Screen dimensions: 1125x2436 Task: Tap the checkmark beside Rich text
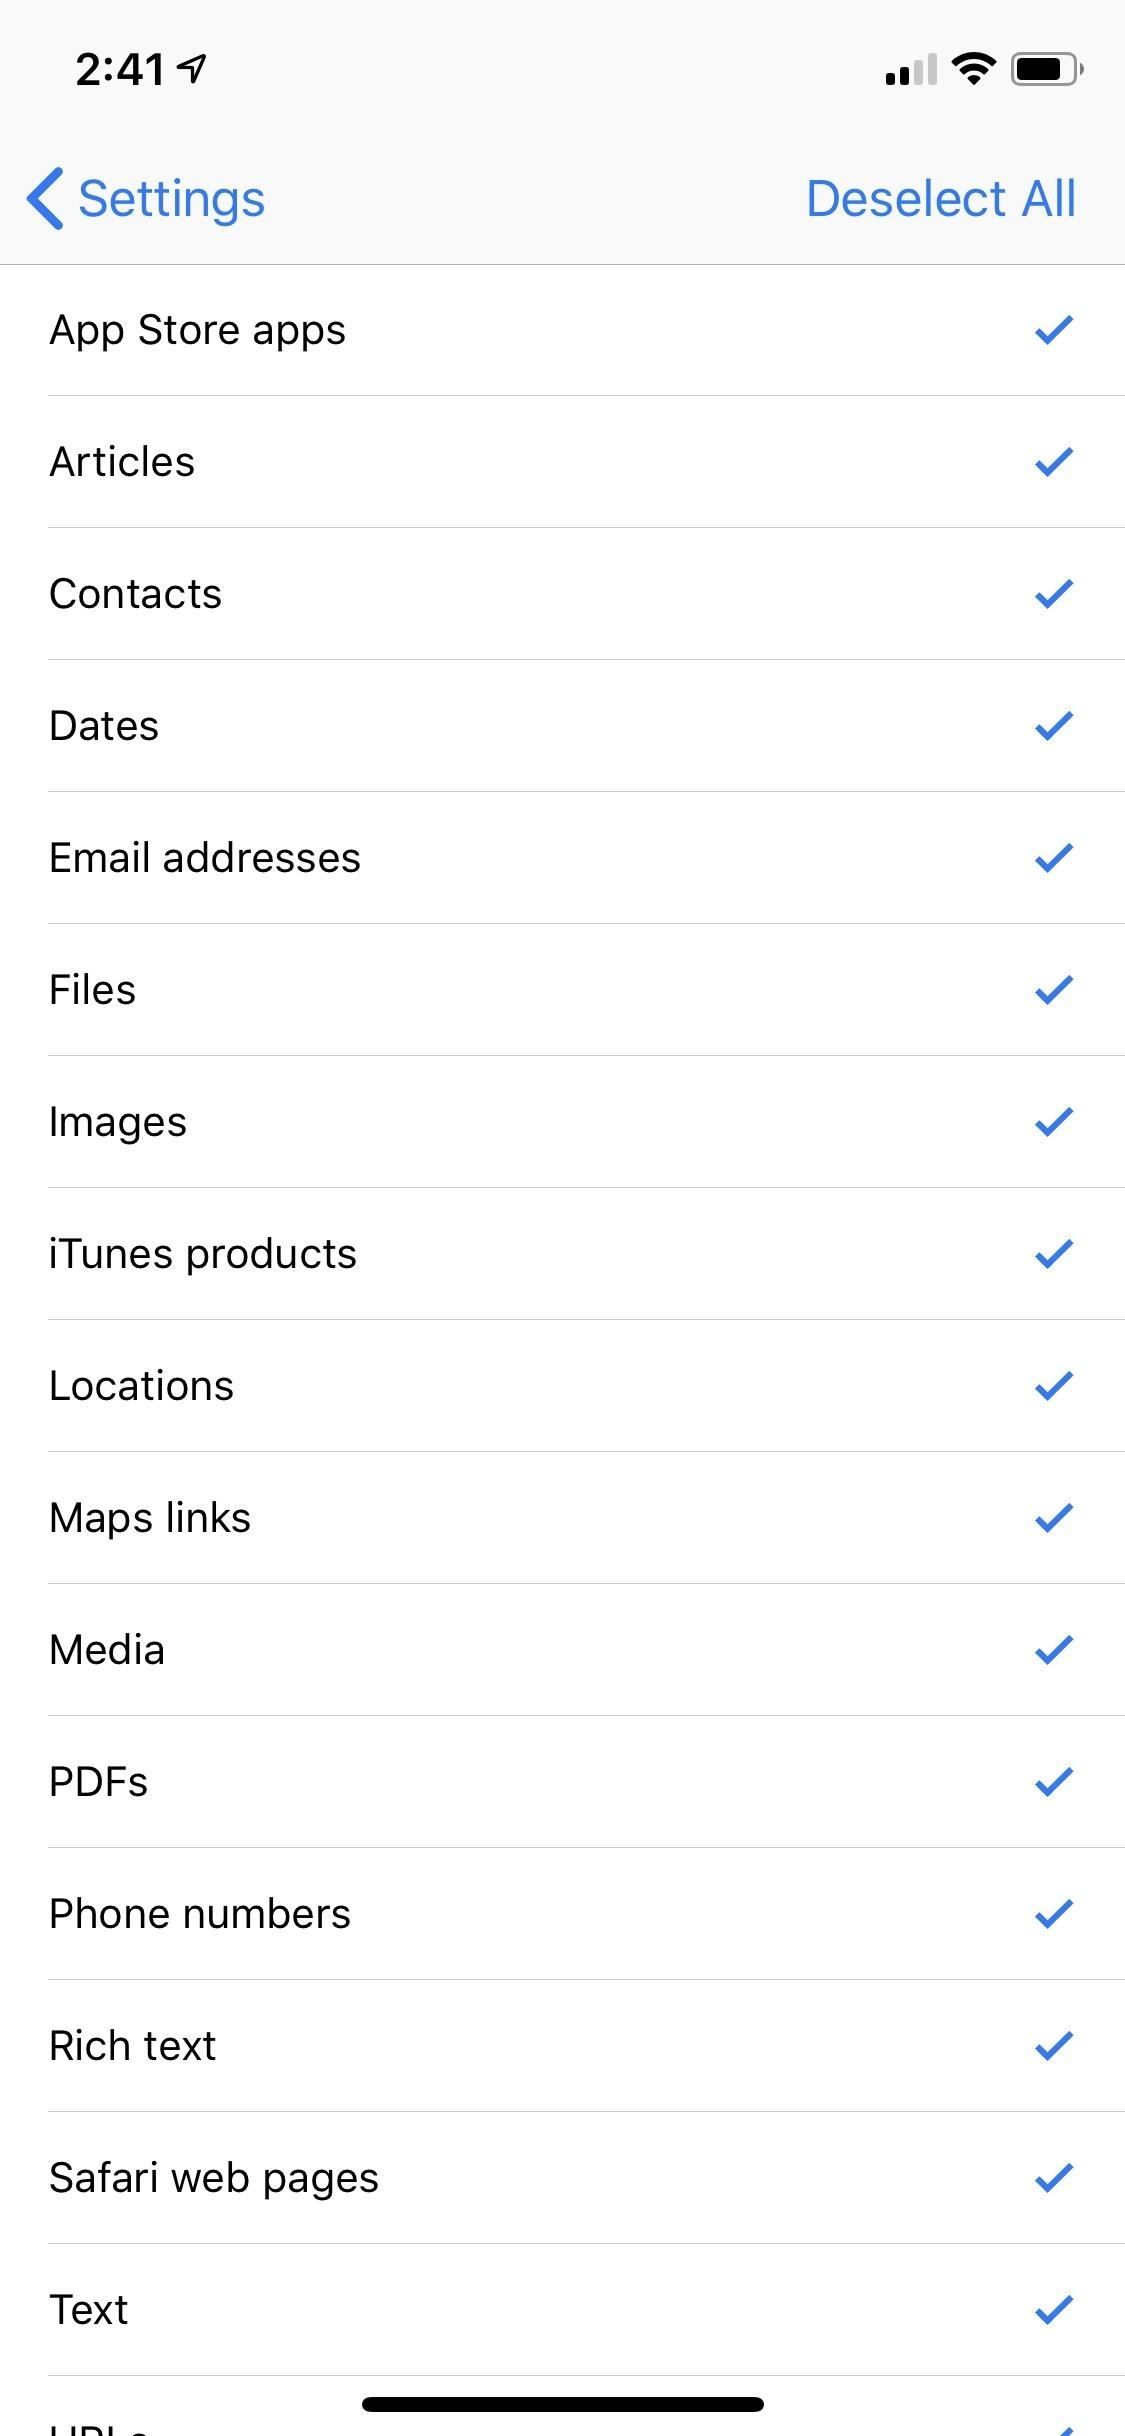coord(1054,2046)
